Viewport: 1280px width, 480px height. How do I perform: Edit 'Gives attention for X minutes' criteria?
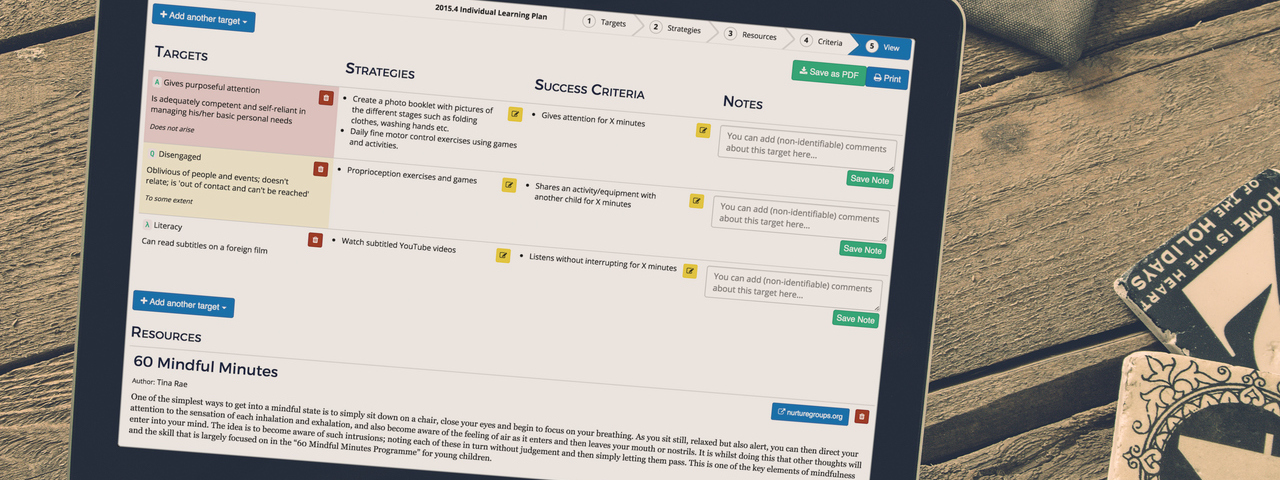click(703, 130)
